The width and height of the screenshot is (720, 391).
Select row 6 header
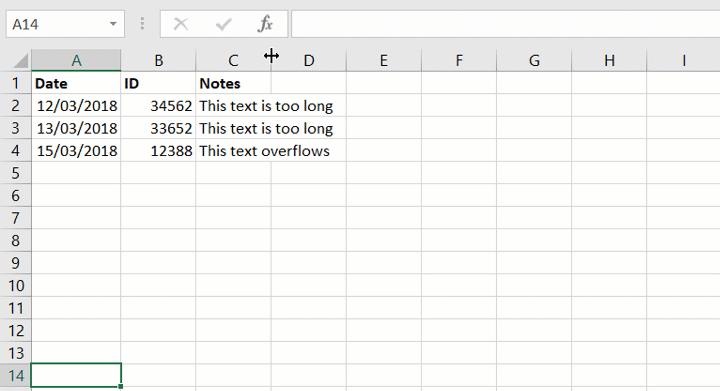16,196
